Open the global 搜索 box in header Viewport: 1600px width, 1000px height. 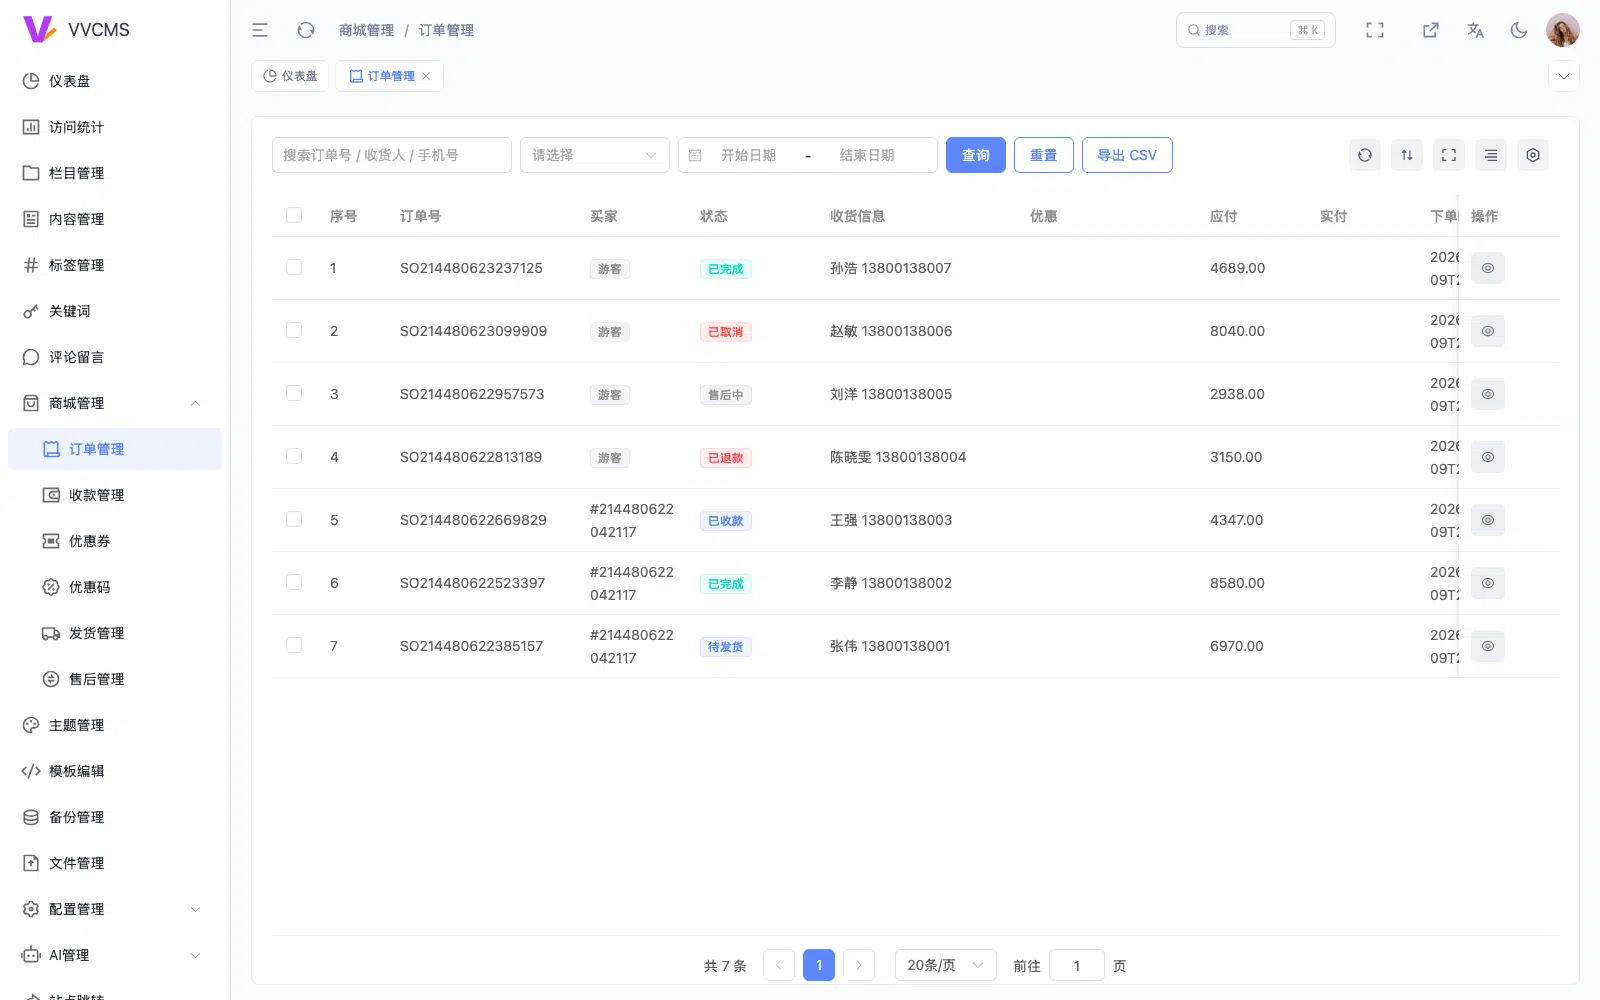click(1256, 30)
